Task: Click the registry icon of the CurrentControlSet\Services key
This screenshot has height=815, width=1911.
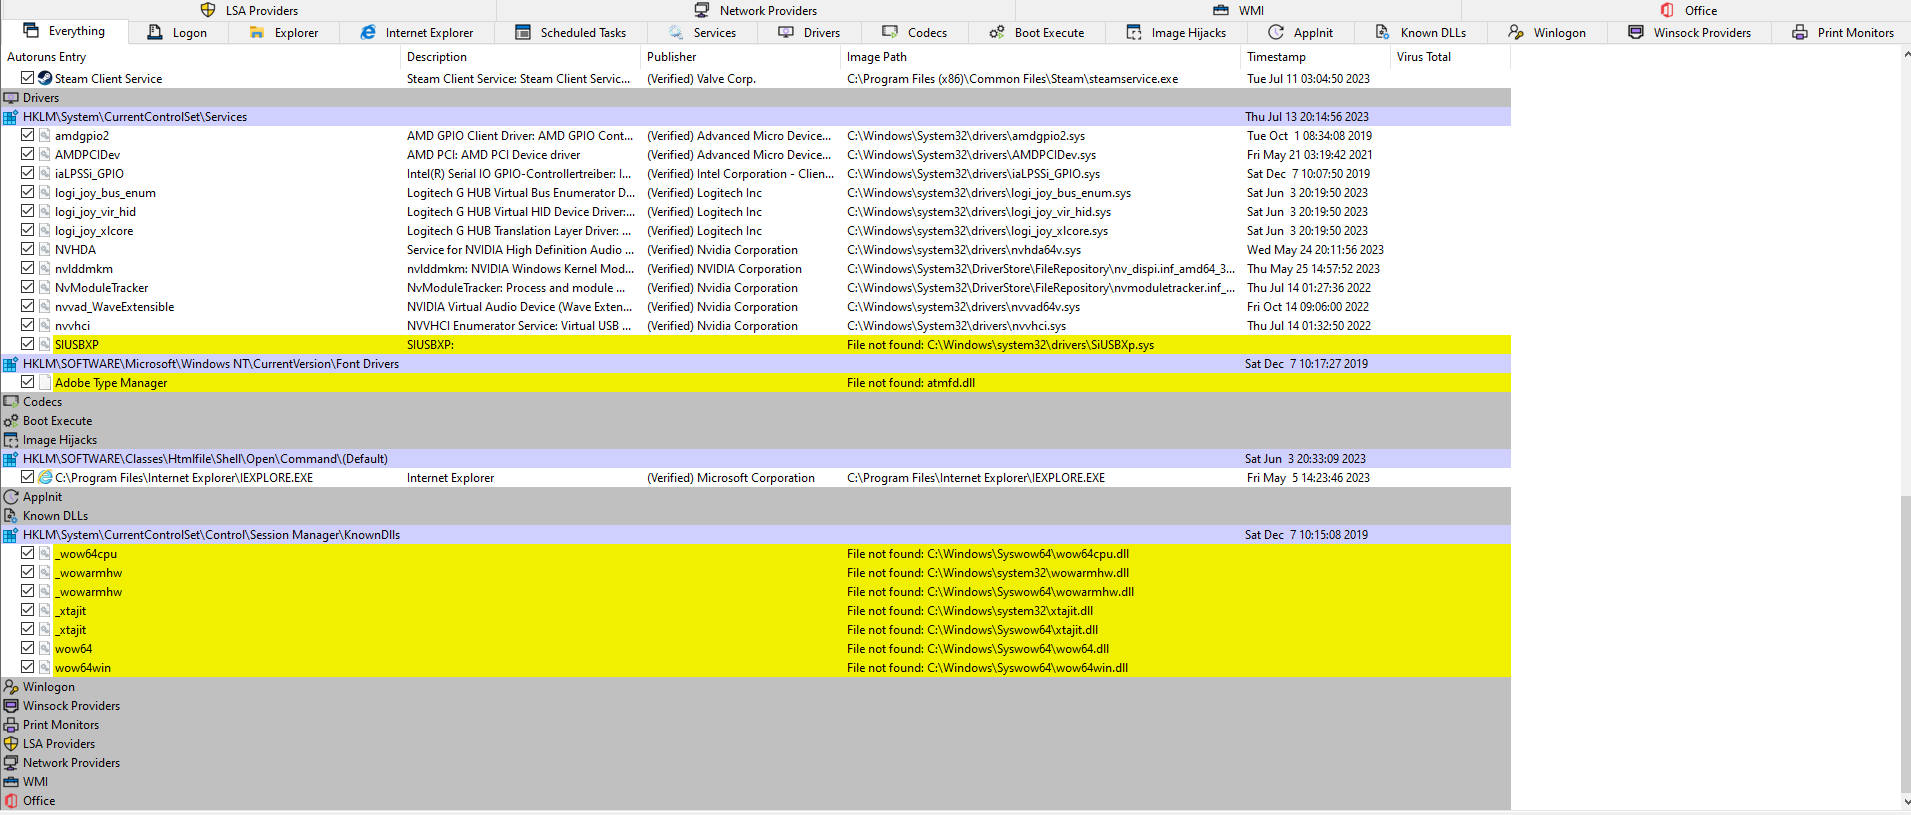Action: point(10,117)
